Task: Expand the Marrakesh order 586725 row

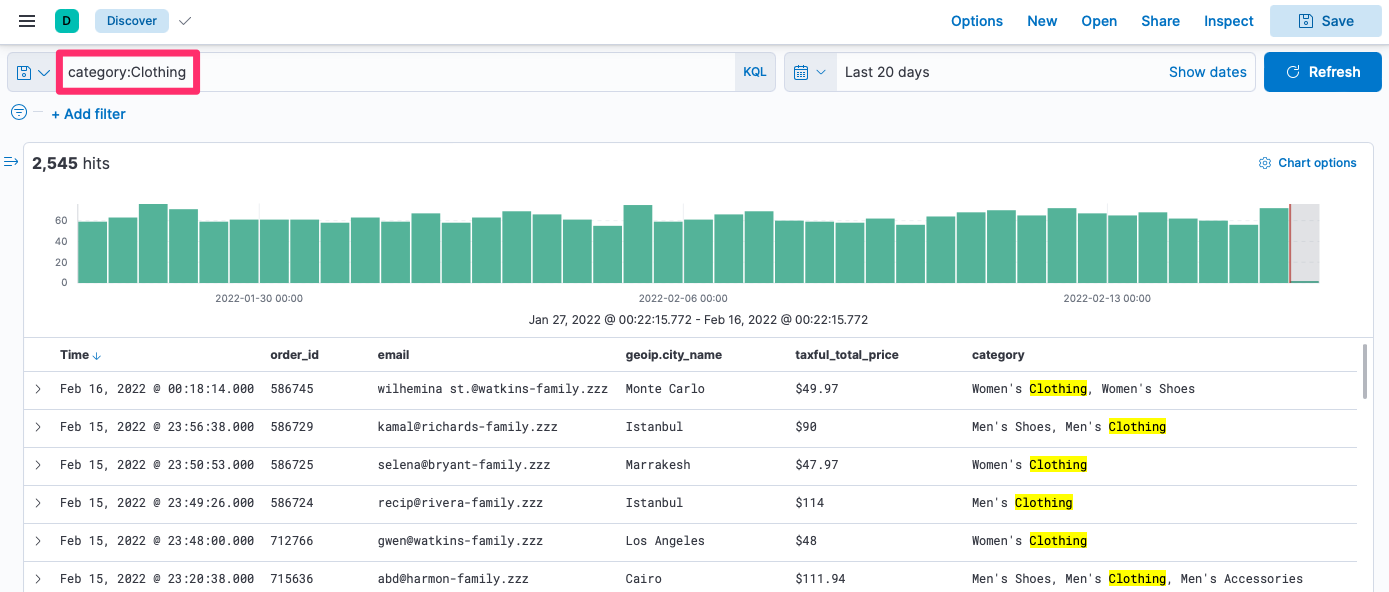Action: (x=38, y=465)
